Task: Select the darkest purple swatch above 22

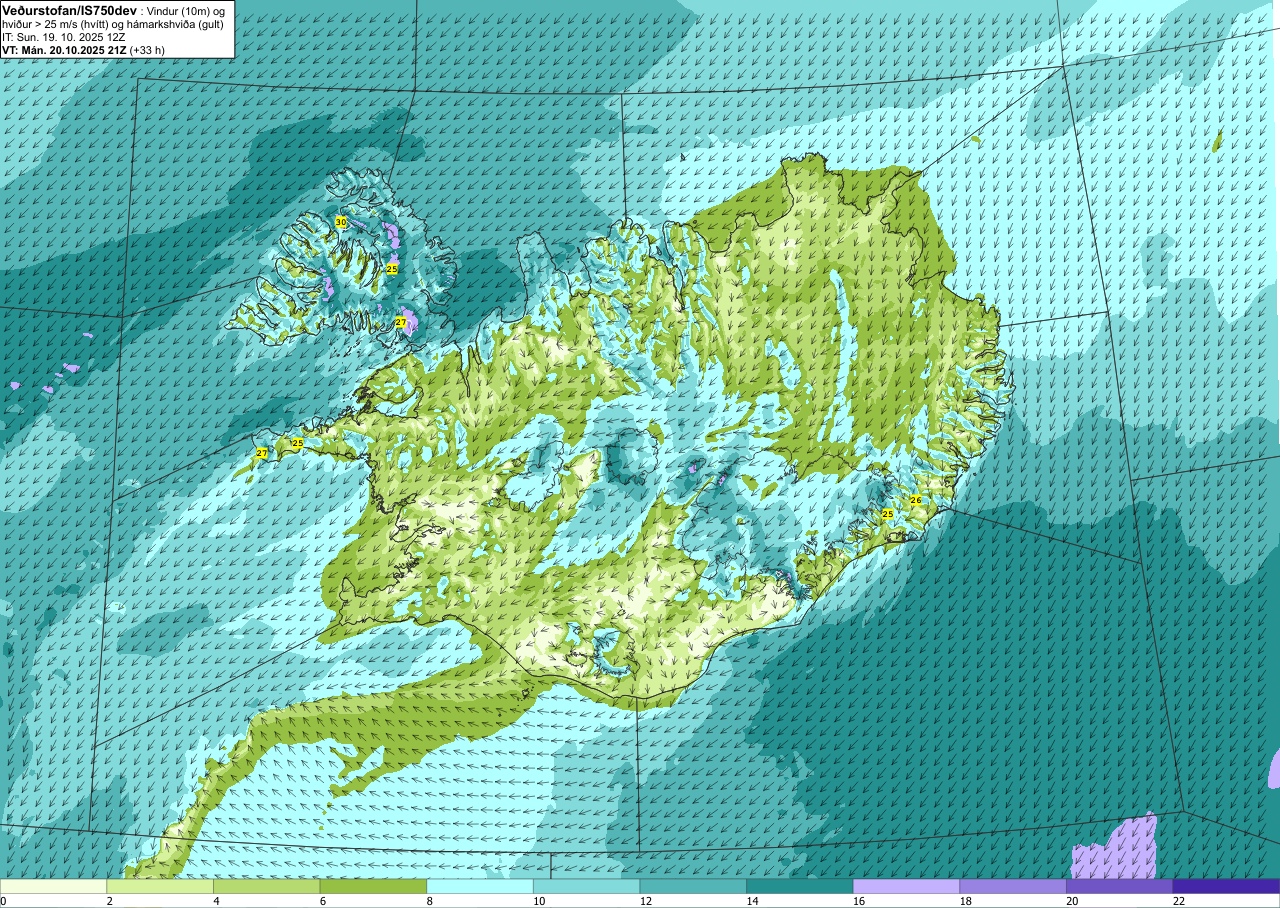Action: (1226, 886)
